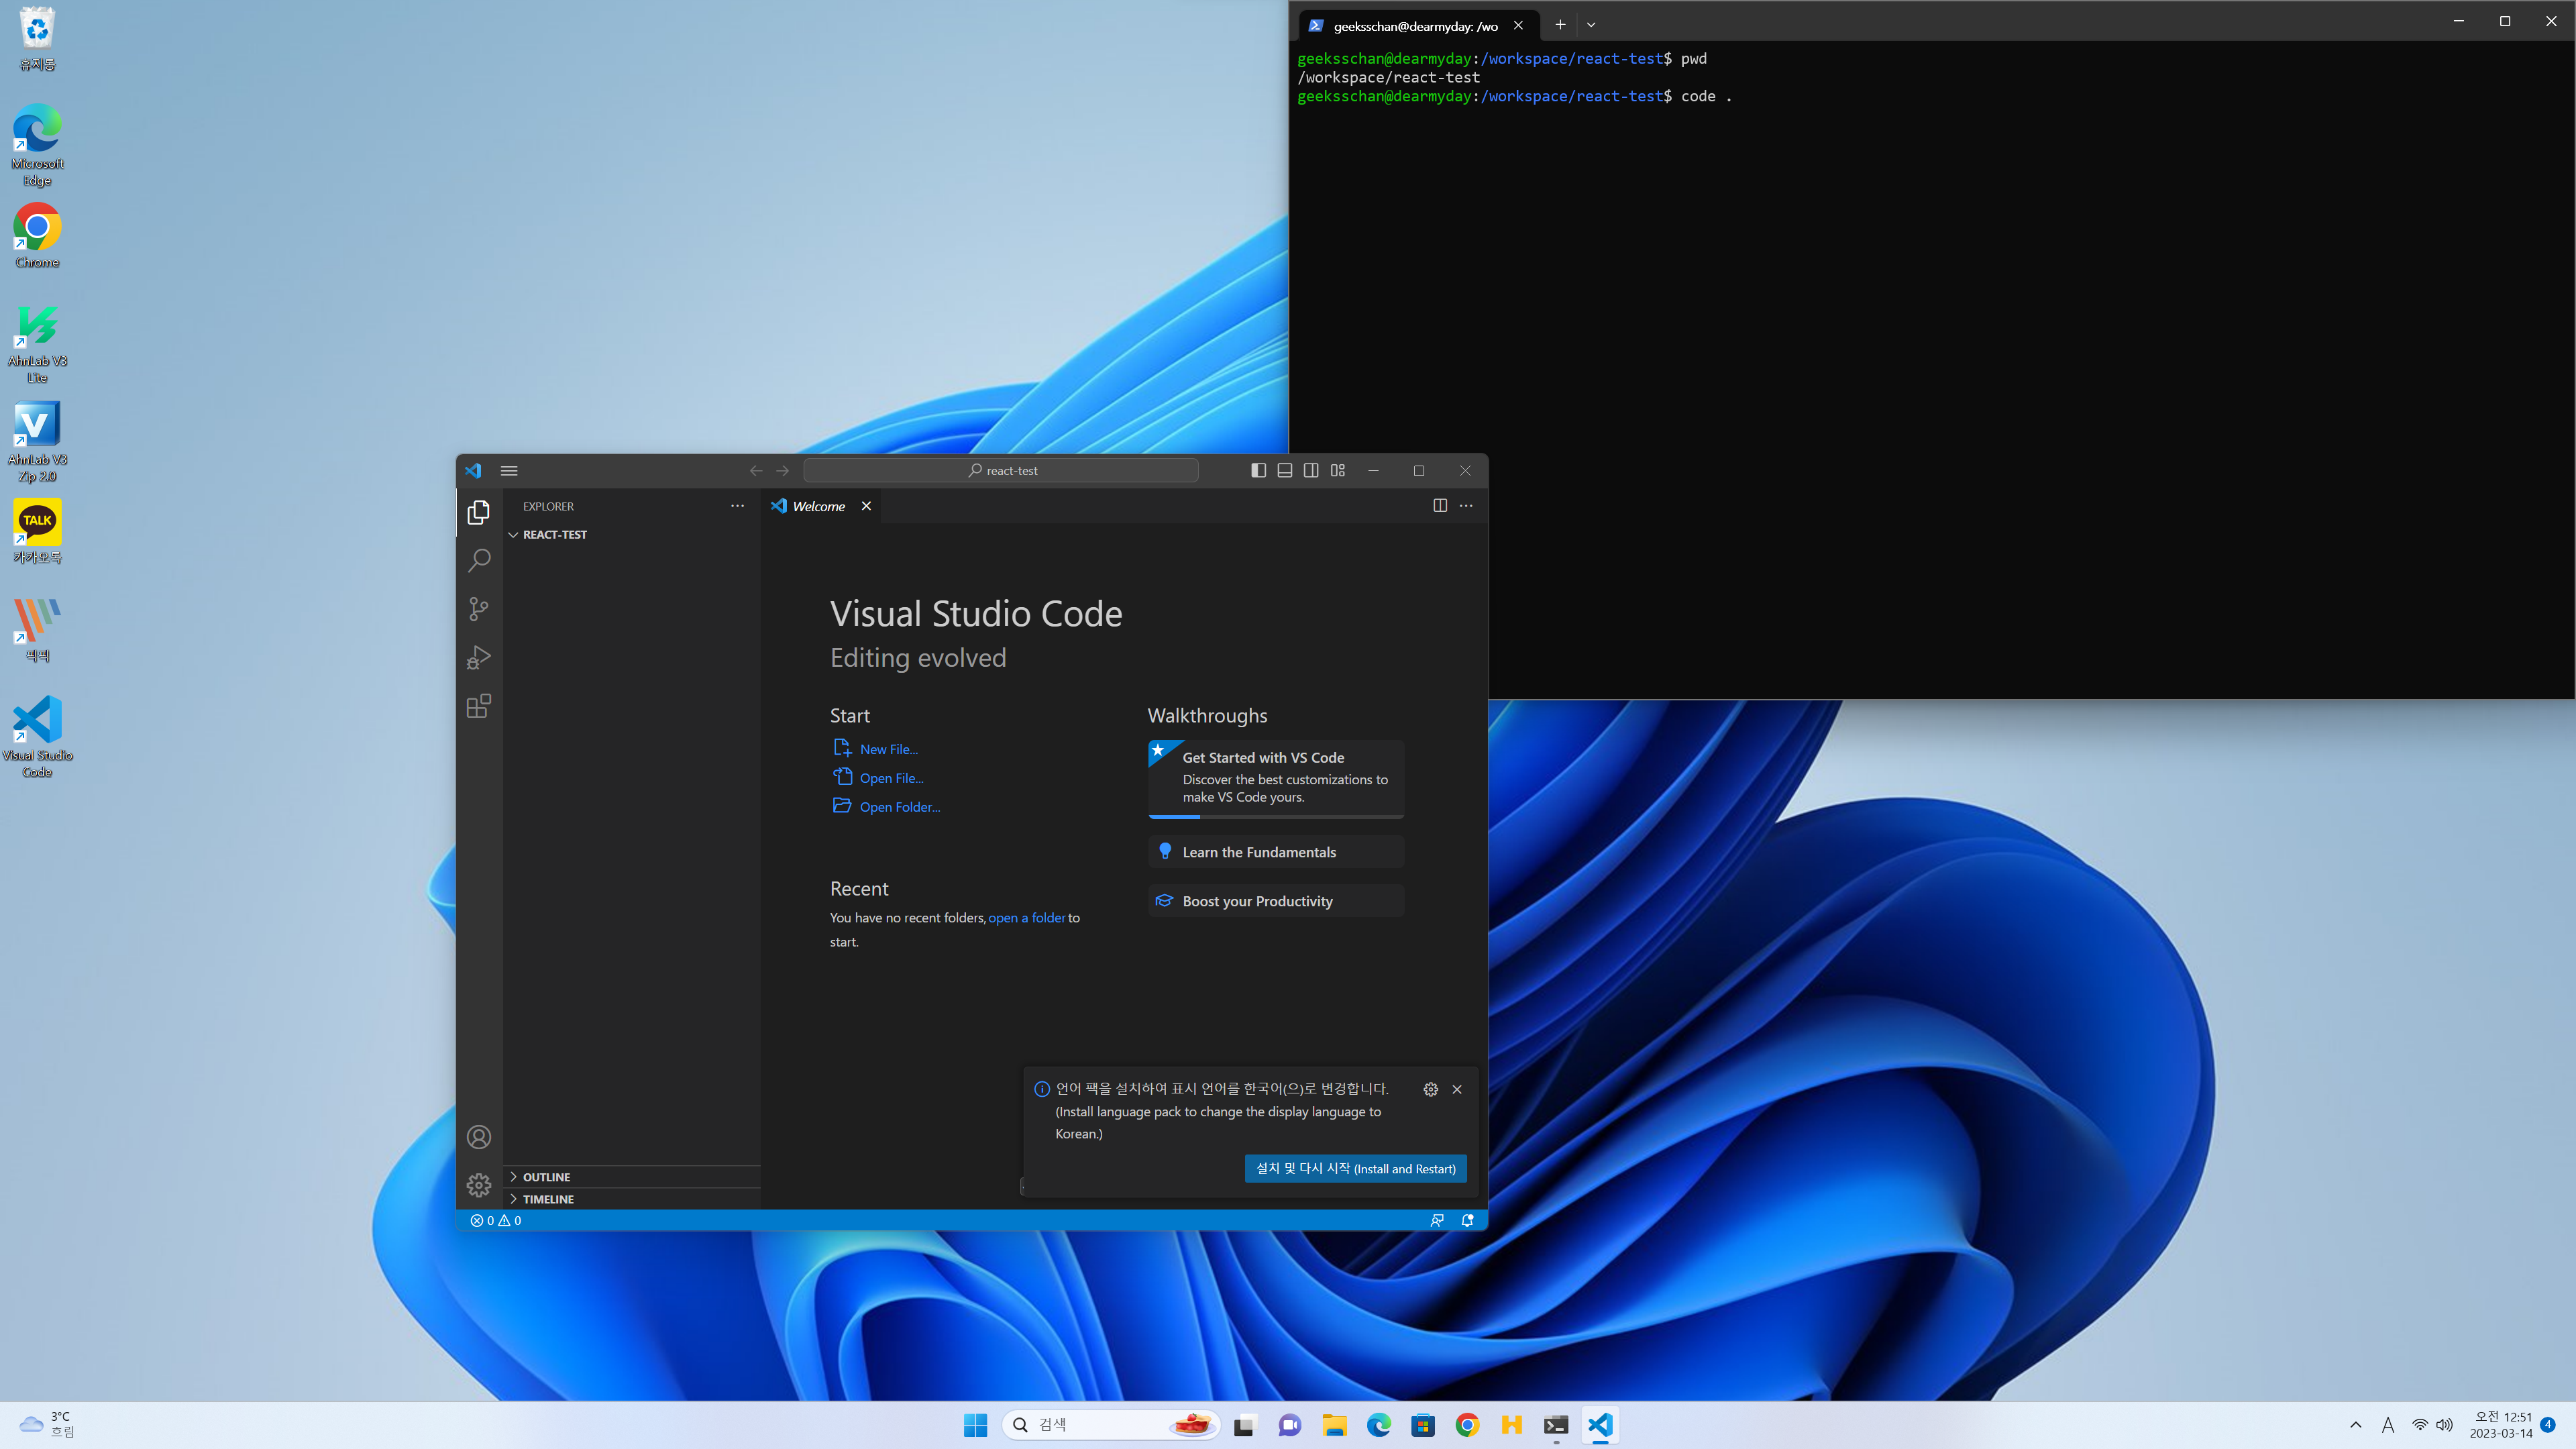Show hidden system tray icons
This screenshot has width=2576, height=1449.
(2356, 1425)
